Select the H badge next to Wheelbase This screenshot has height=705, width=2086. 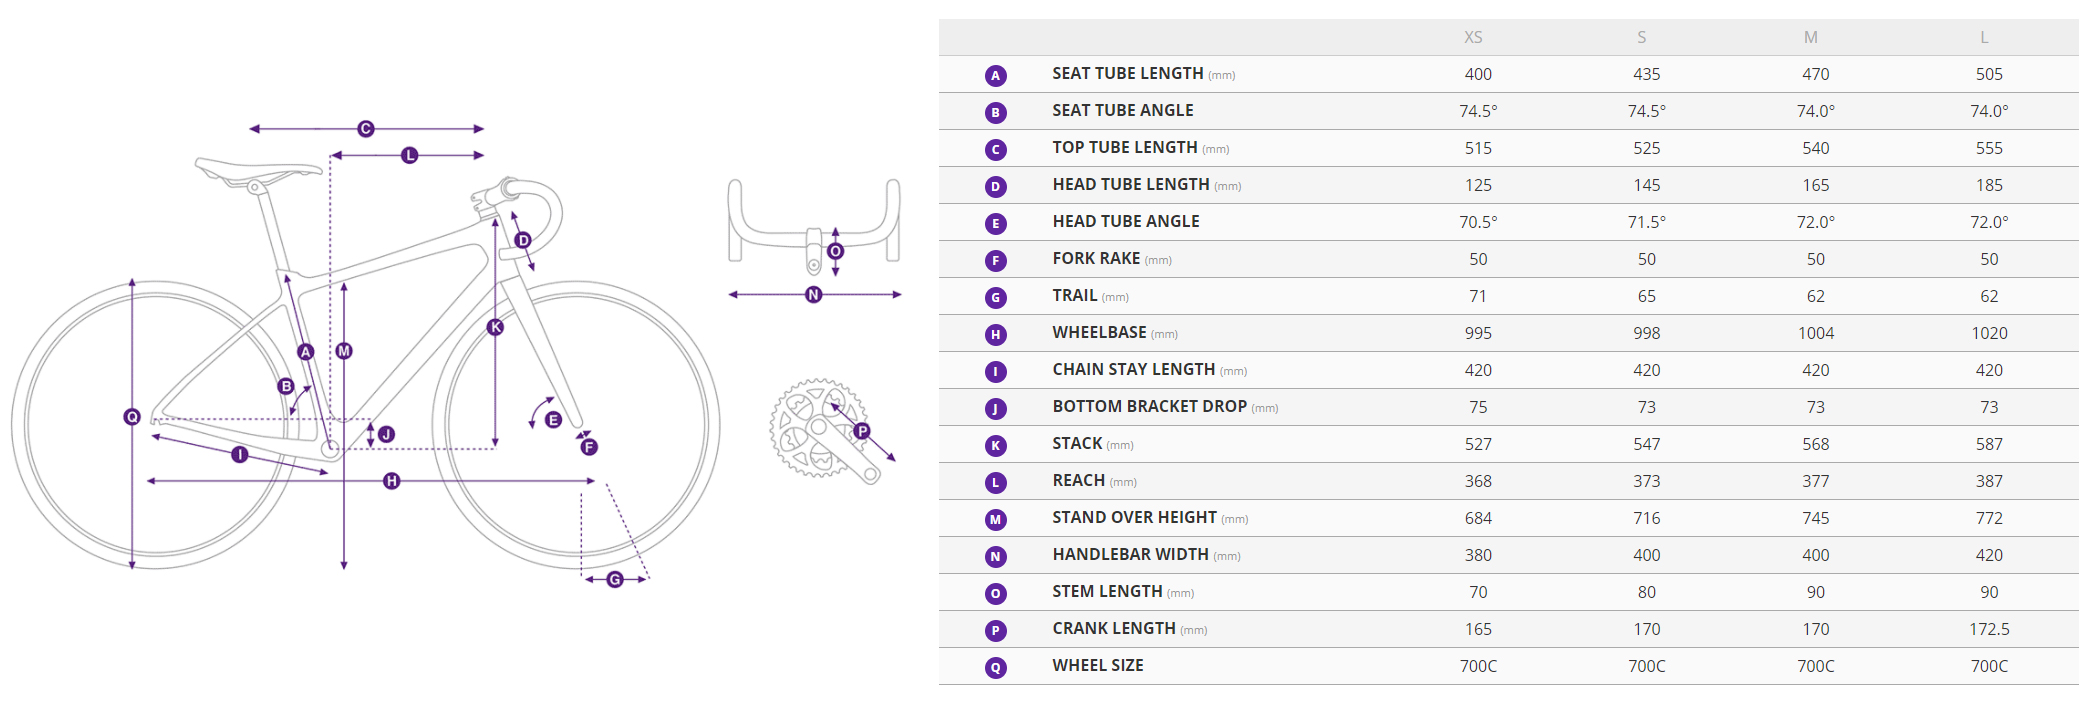(x=995, y=334)
